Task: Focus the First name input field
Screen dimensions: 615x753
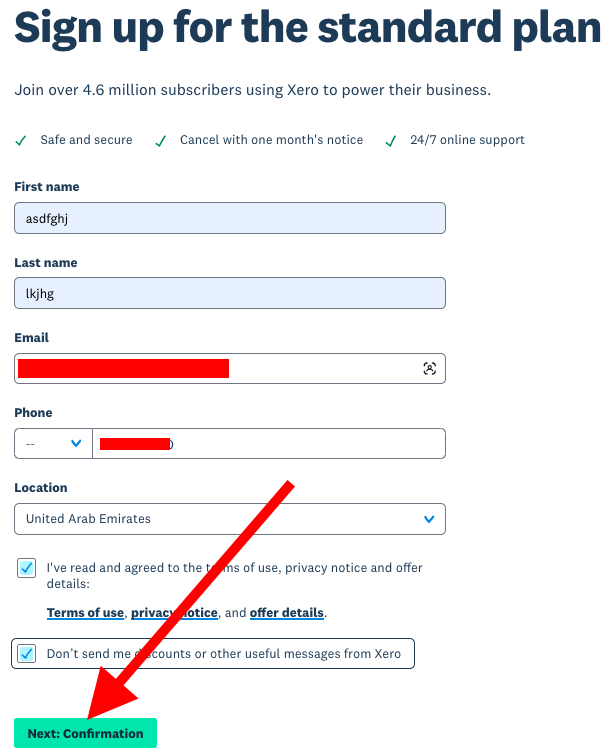Action: click(230, 218)
